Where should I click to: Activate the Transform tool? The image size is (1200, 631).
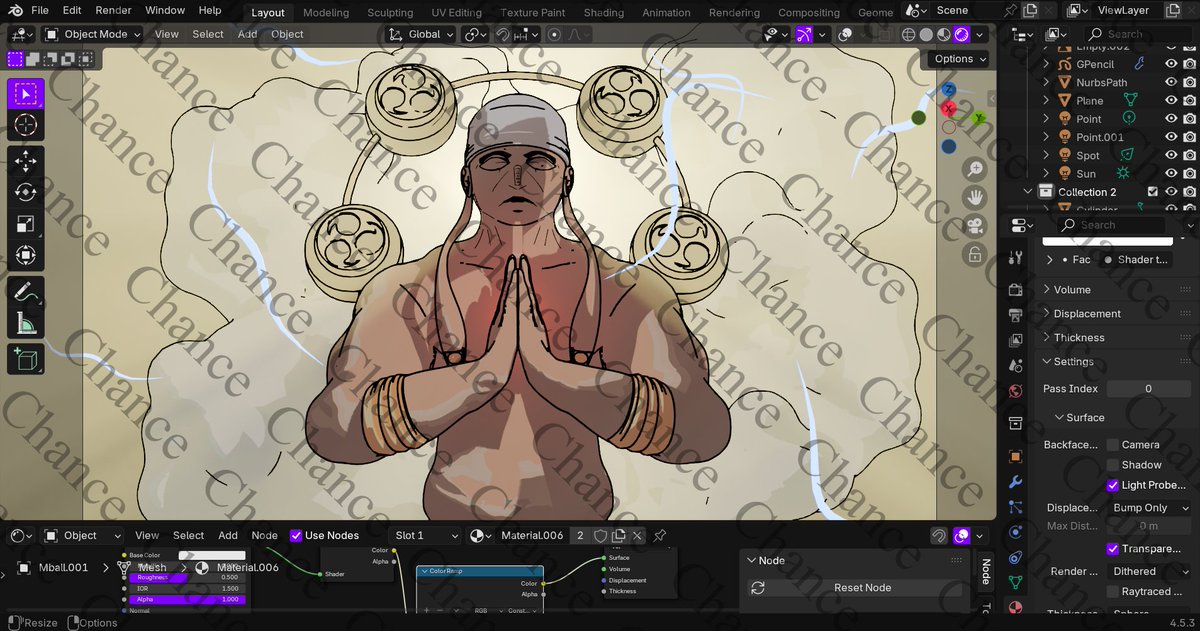tap(26, 255)
